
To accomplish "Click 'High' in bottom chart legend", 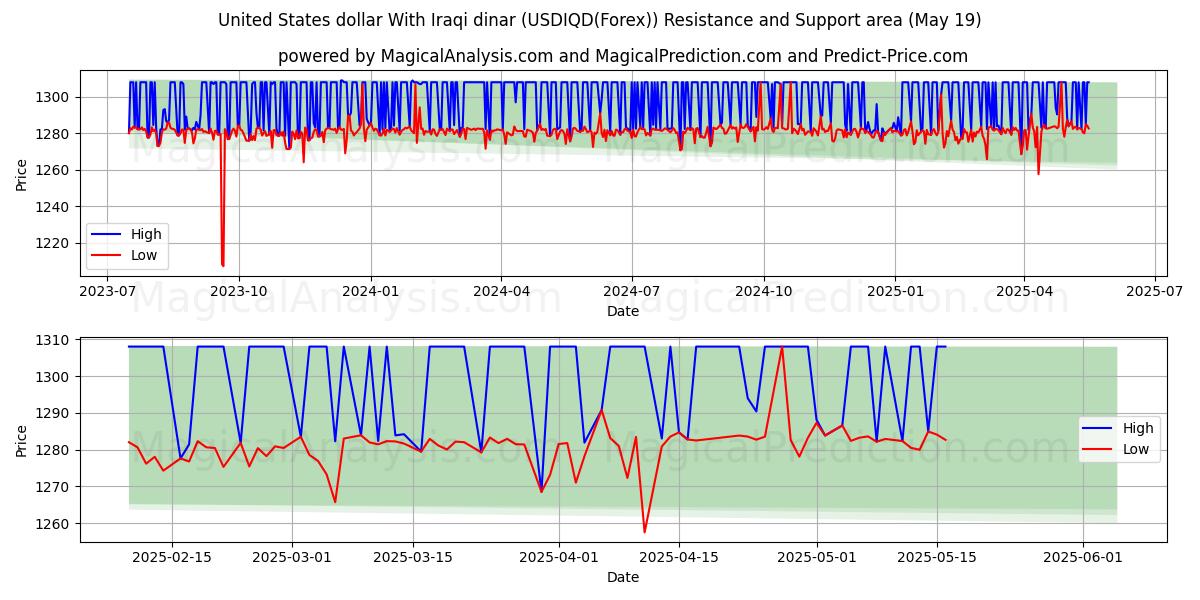I will coord(1138,428).
